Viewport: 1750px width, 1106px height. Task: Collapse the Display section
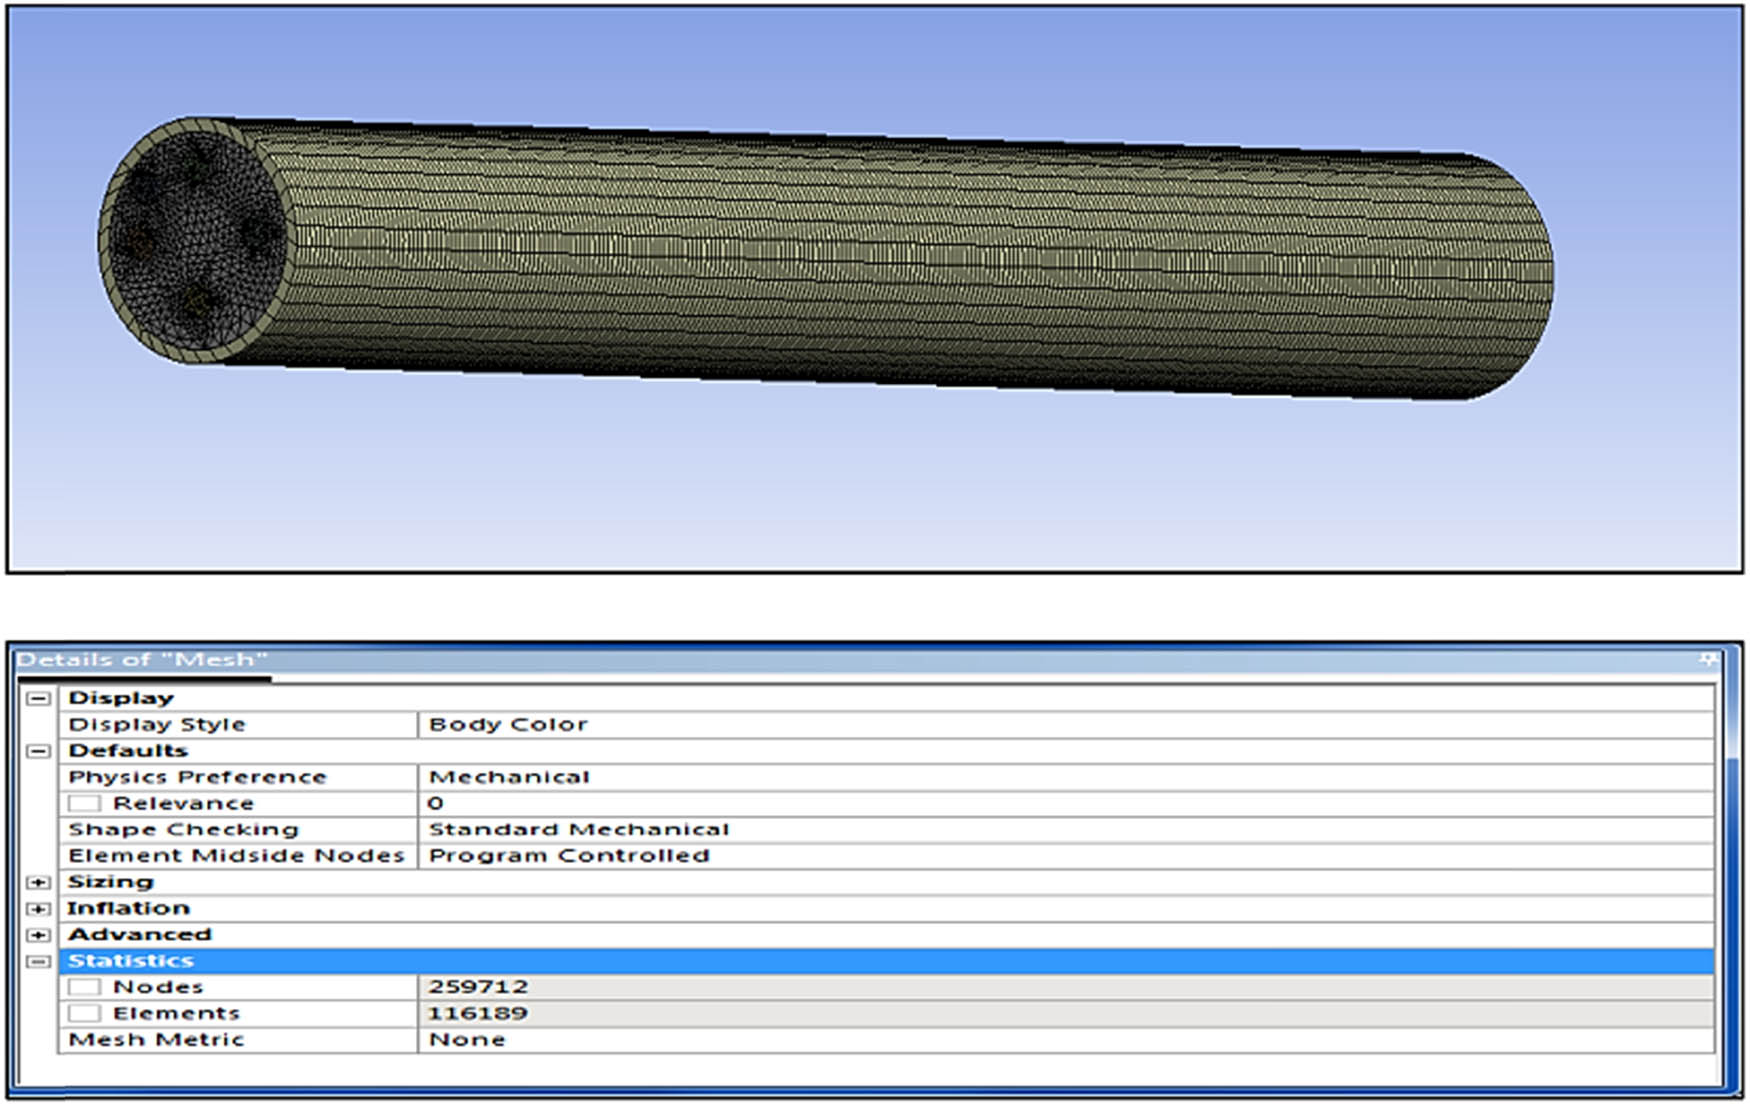38,697
